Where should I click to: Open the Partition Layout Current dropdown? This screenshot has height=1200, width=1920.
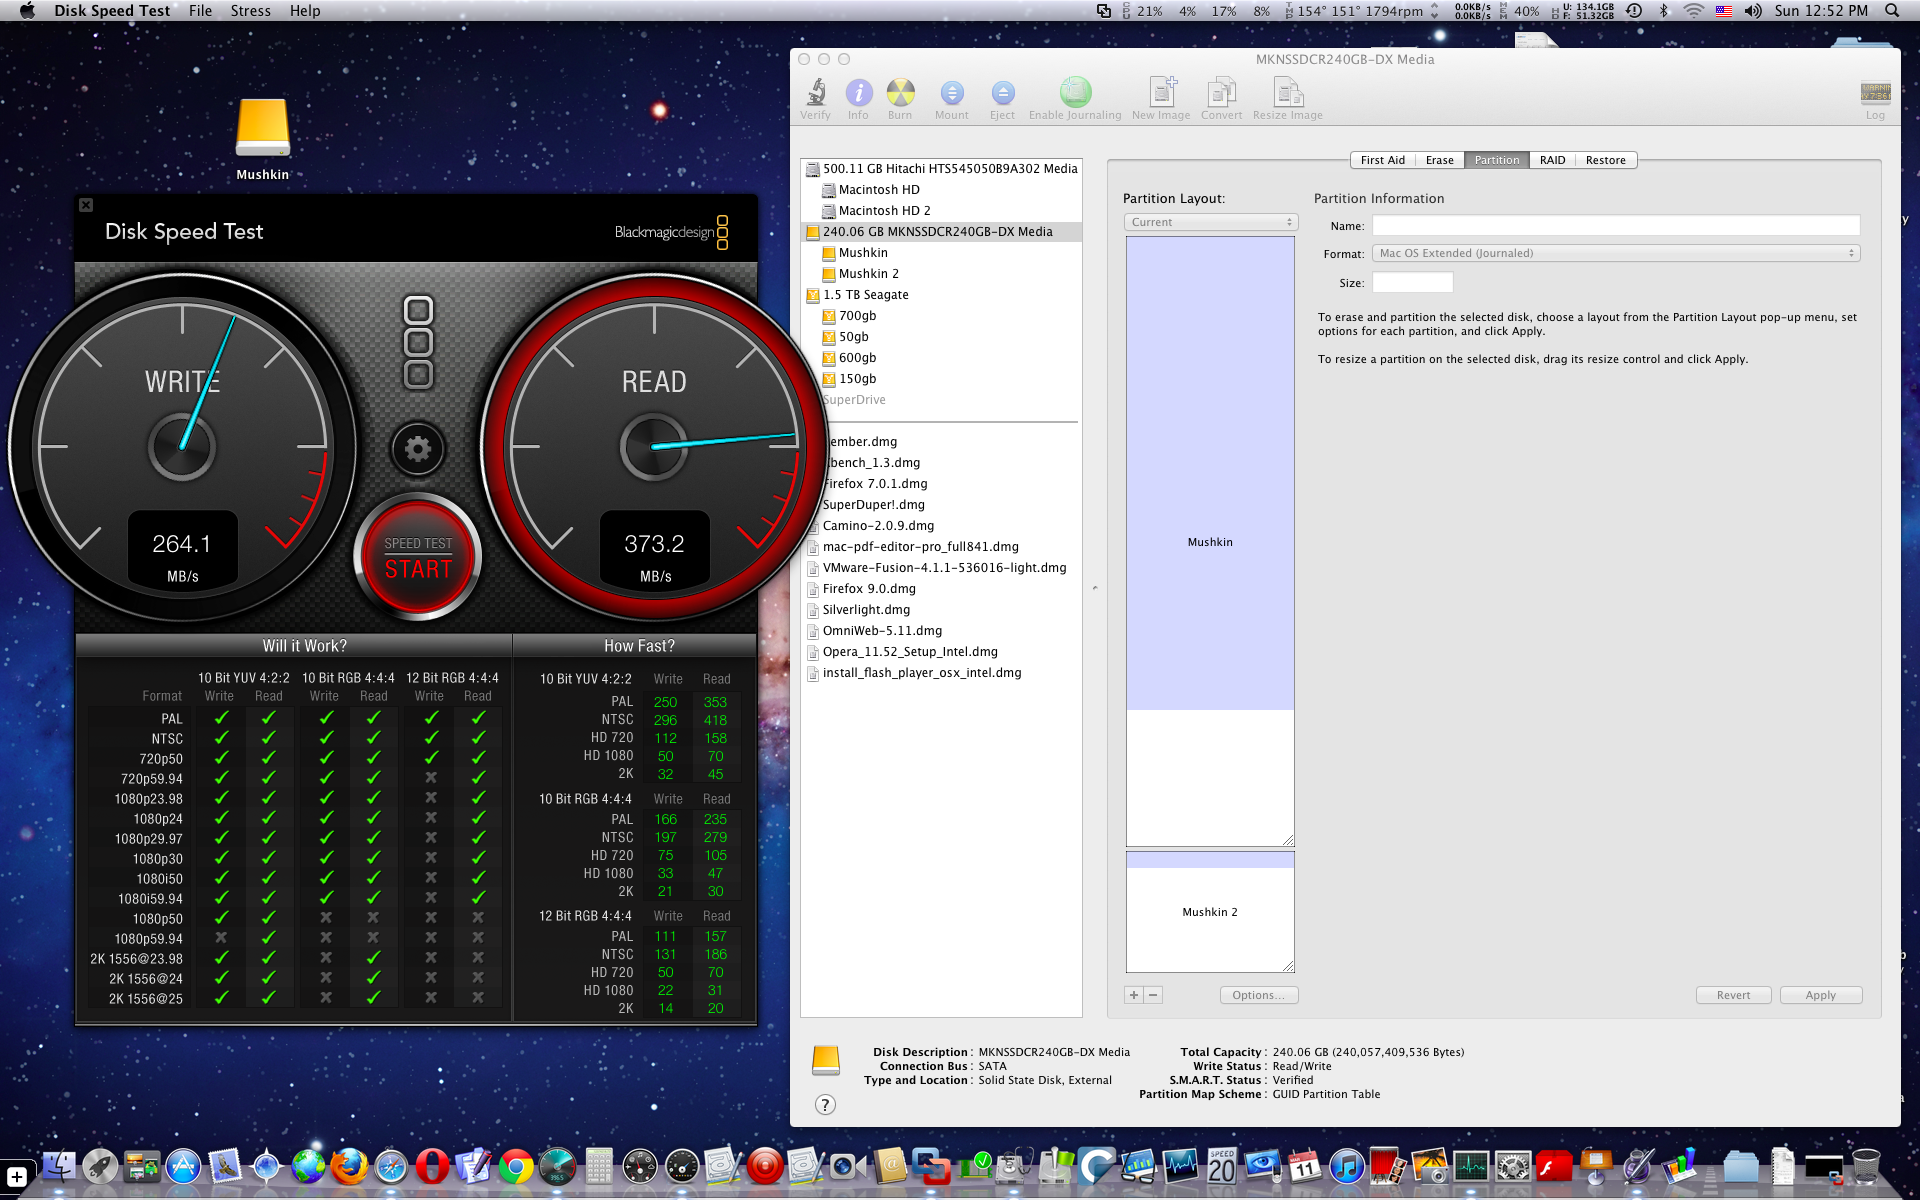point(1210,222)
